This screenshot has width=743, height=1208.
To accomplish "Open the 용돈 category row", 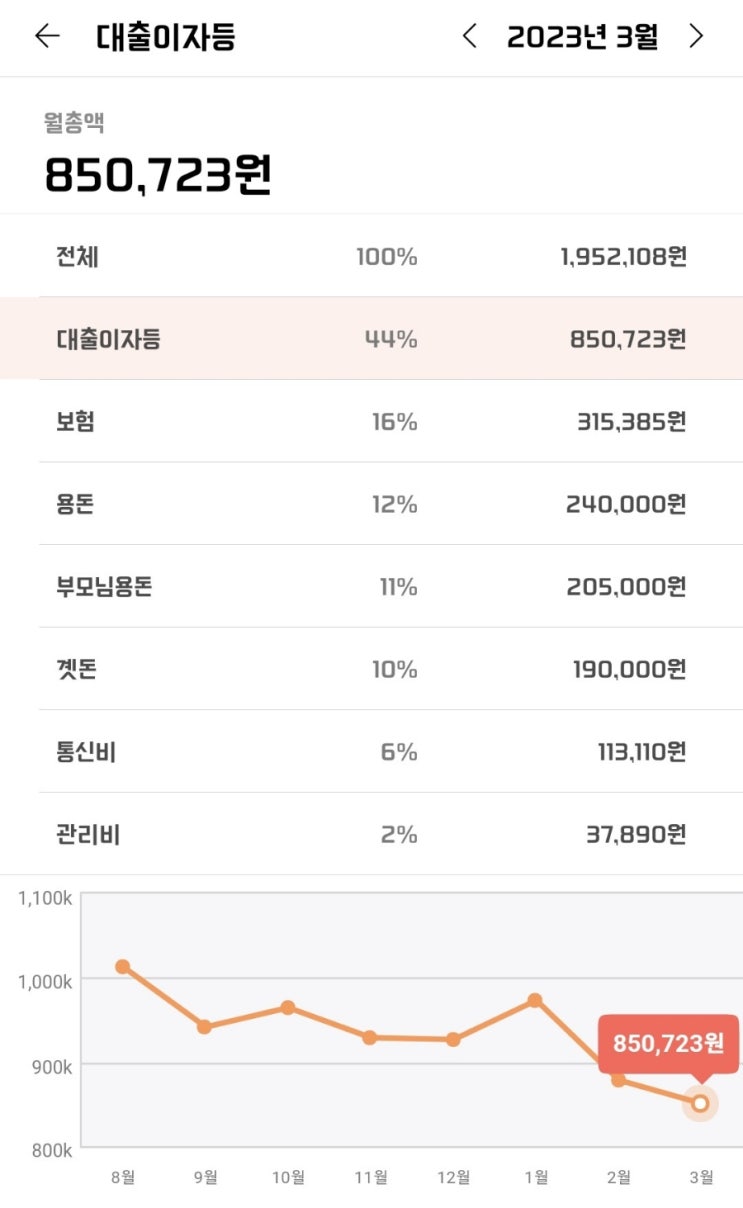I will coord(371,504).
